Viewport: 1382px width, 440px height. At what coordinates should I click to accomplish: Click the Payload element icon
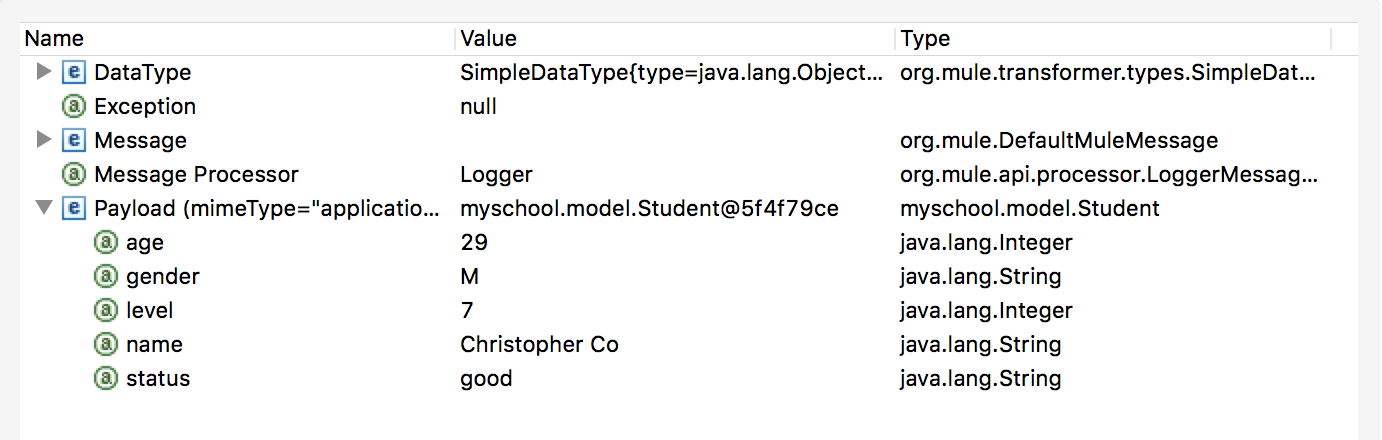[73, 208]
